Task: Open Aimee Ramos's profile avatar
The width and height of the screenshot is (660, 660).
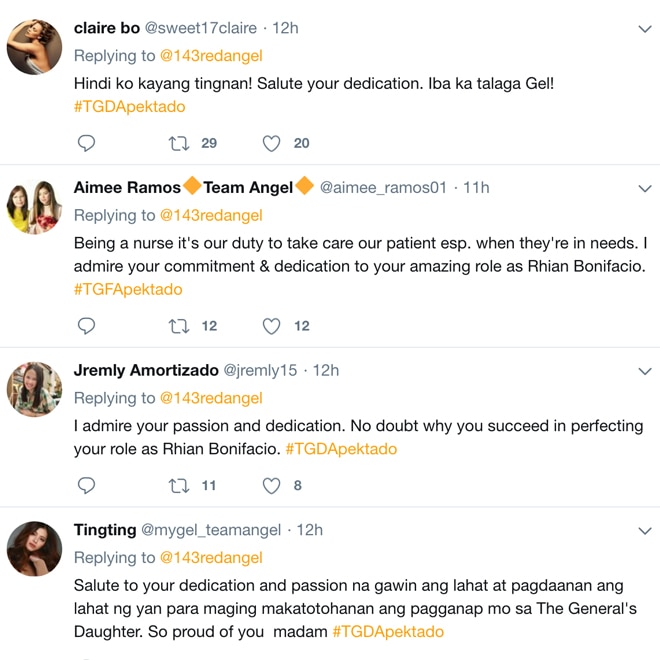Action: click(35, 206)
